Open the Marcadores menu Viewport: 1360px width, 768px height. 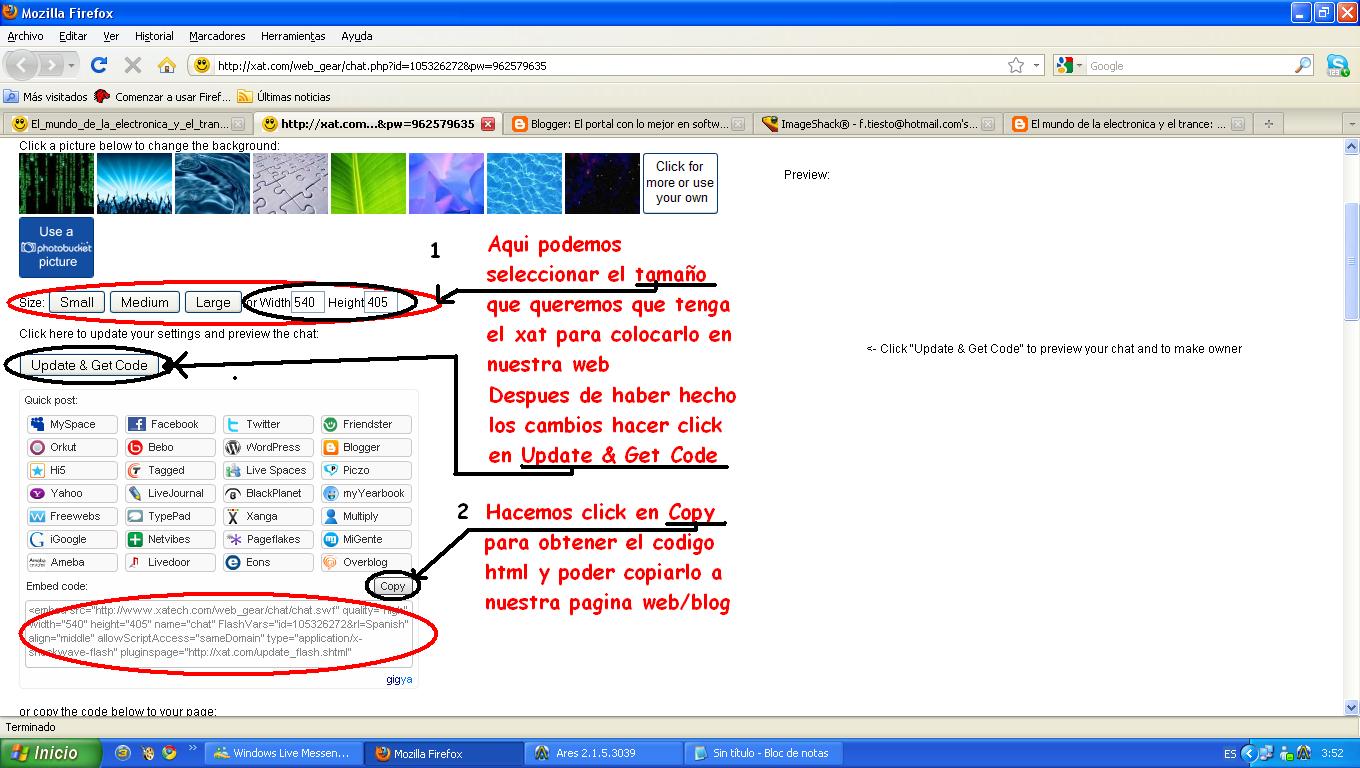217,36
